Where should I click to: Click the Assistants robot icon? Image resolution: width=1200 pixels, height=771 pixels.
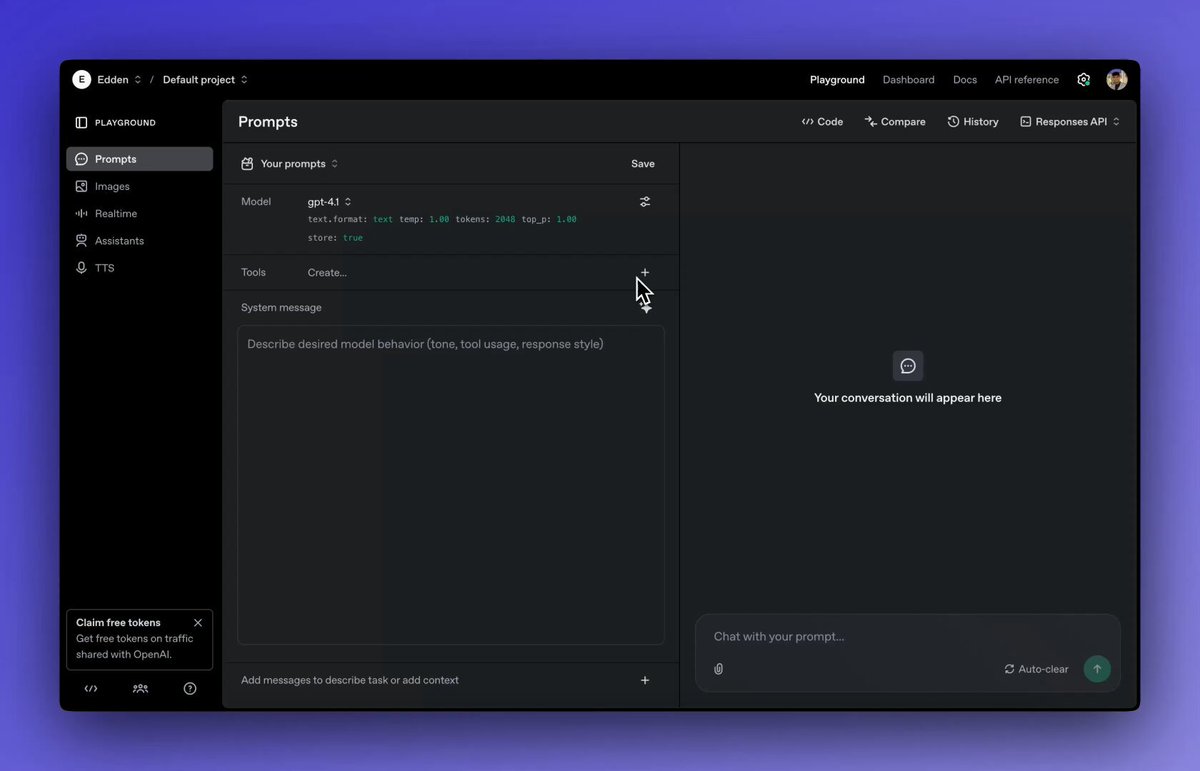[82, 240]
